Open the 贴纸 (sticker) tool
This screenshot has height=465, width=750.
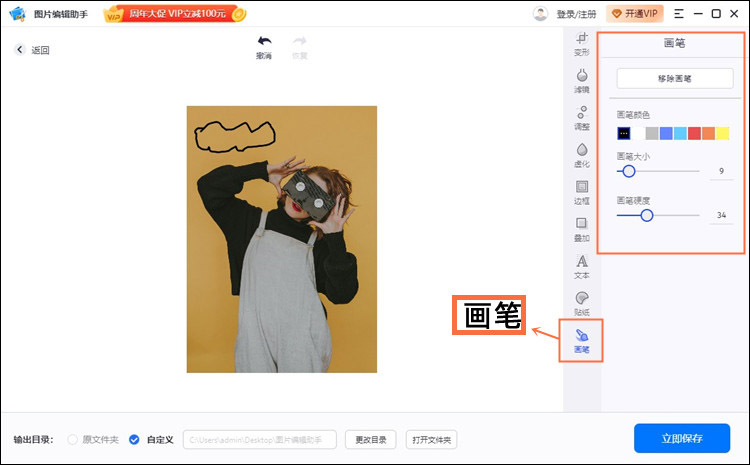pos(581,302)
